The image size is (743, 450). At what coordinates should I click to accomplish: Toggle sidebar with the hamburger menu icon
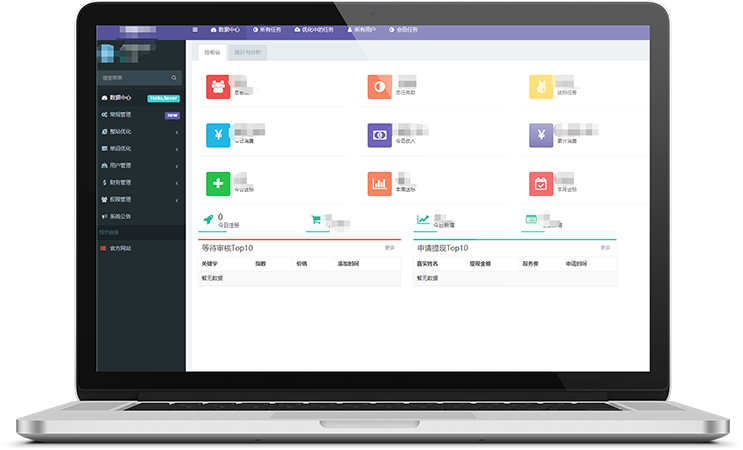click(x=194, y=30)
